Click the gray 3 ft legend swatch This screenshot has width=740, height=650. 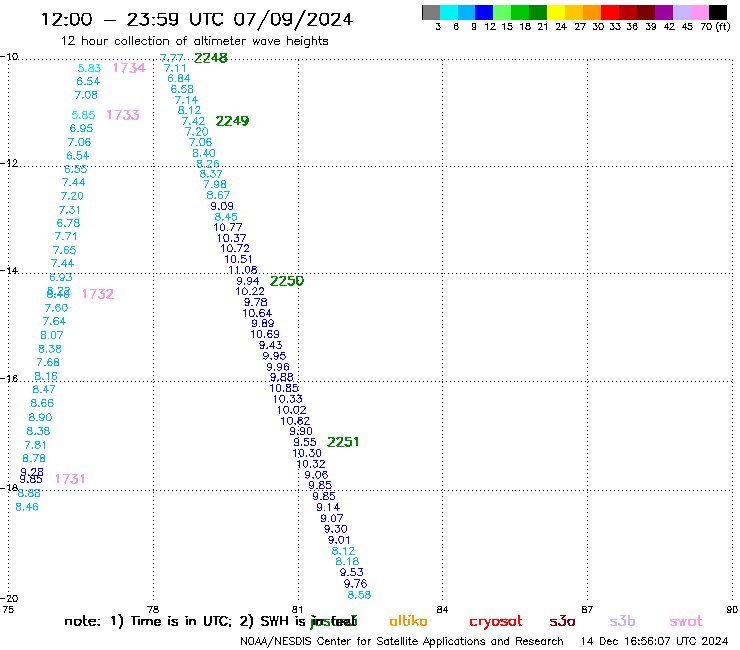[x=431, y=13]
